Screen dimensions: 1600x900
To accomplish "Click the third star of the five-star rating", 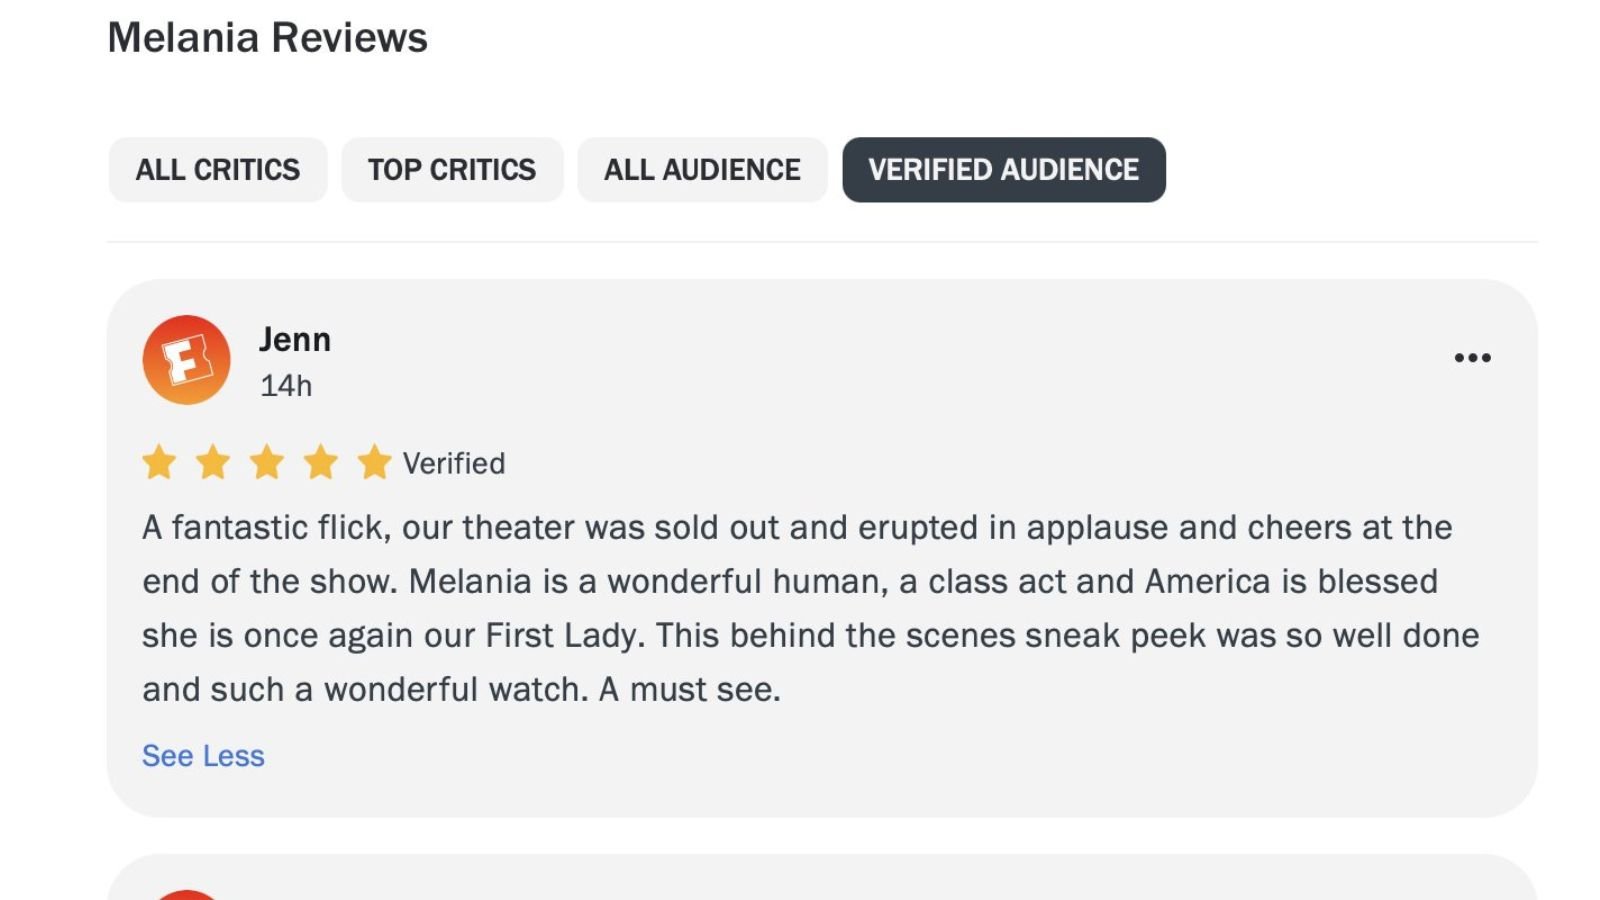I will coord(267,462).
